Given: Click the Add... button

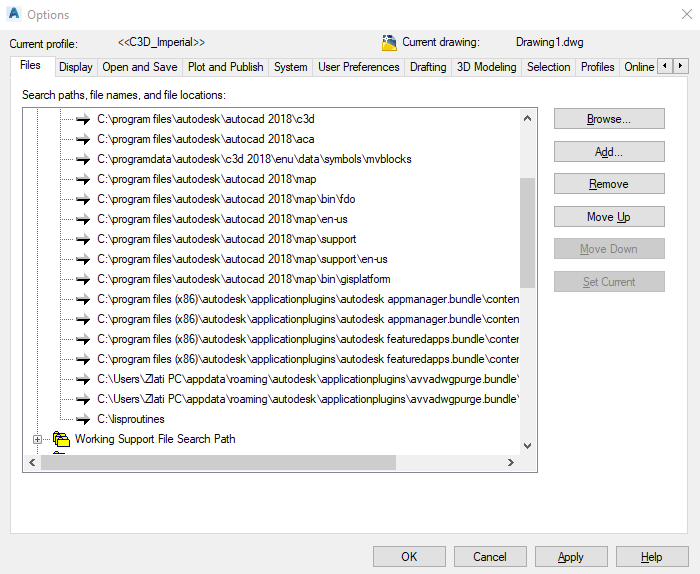Looking at the screenshot, I should point(609,152).
